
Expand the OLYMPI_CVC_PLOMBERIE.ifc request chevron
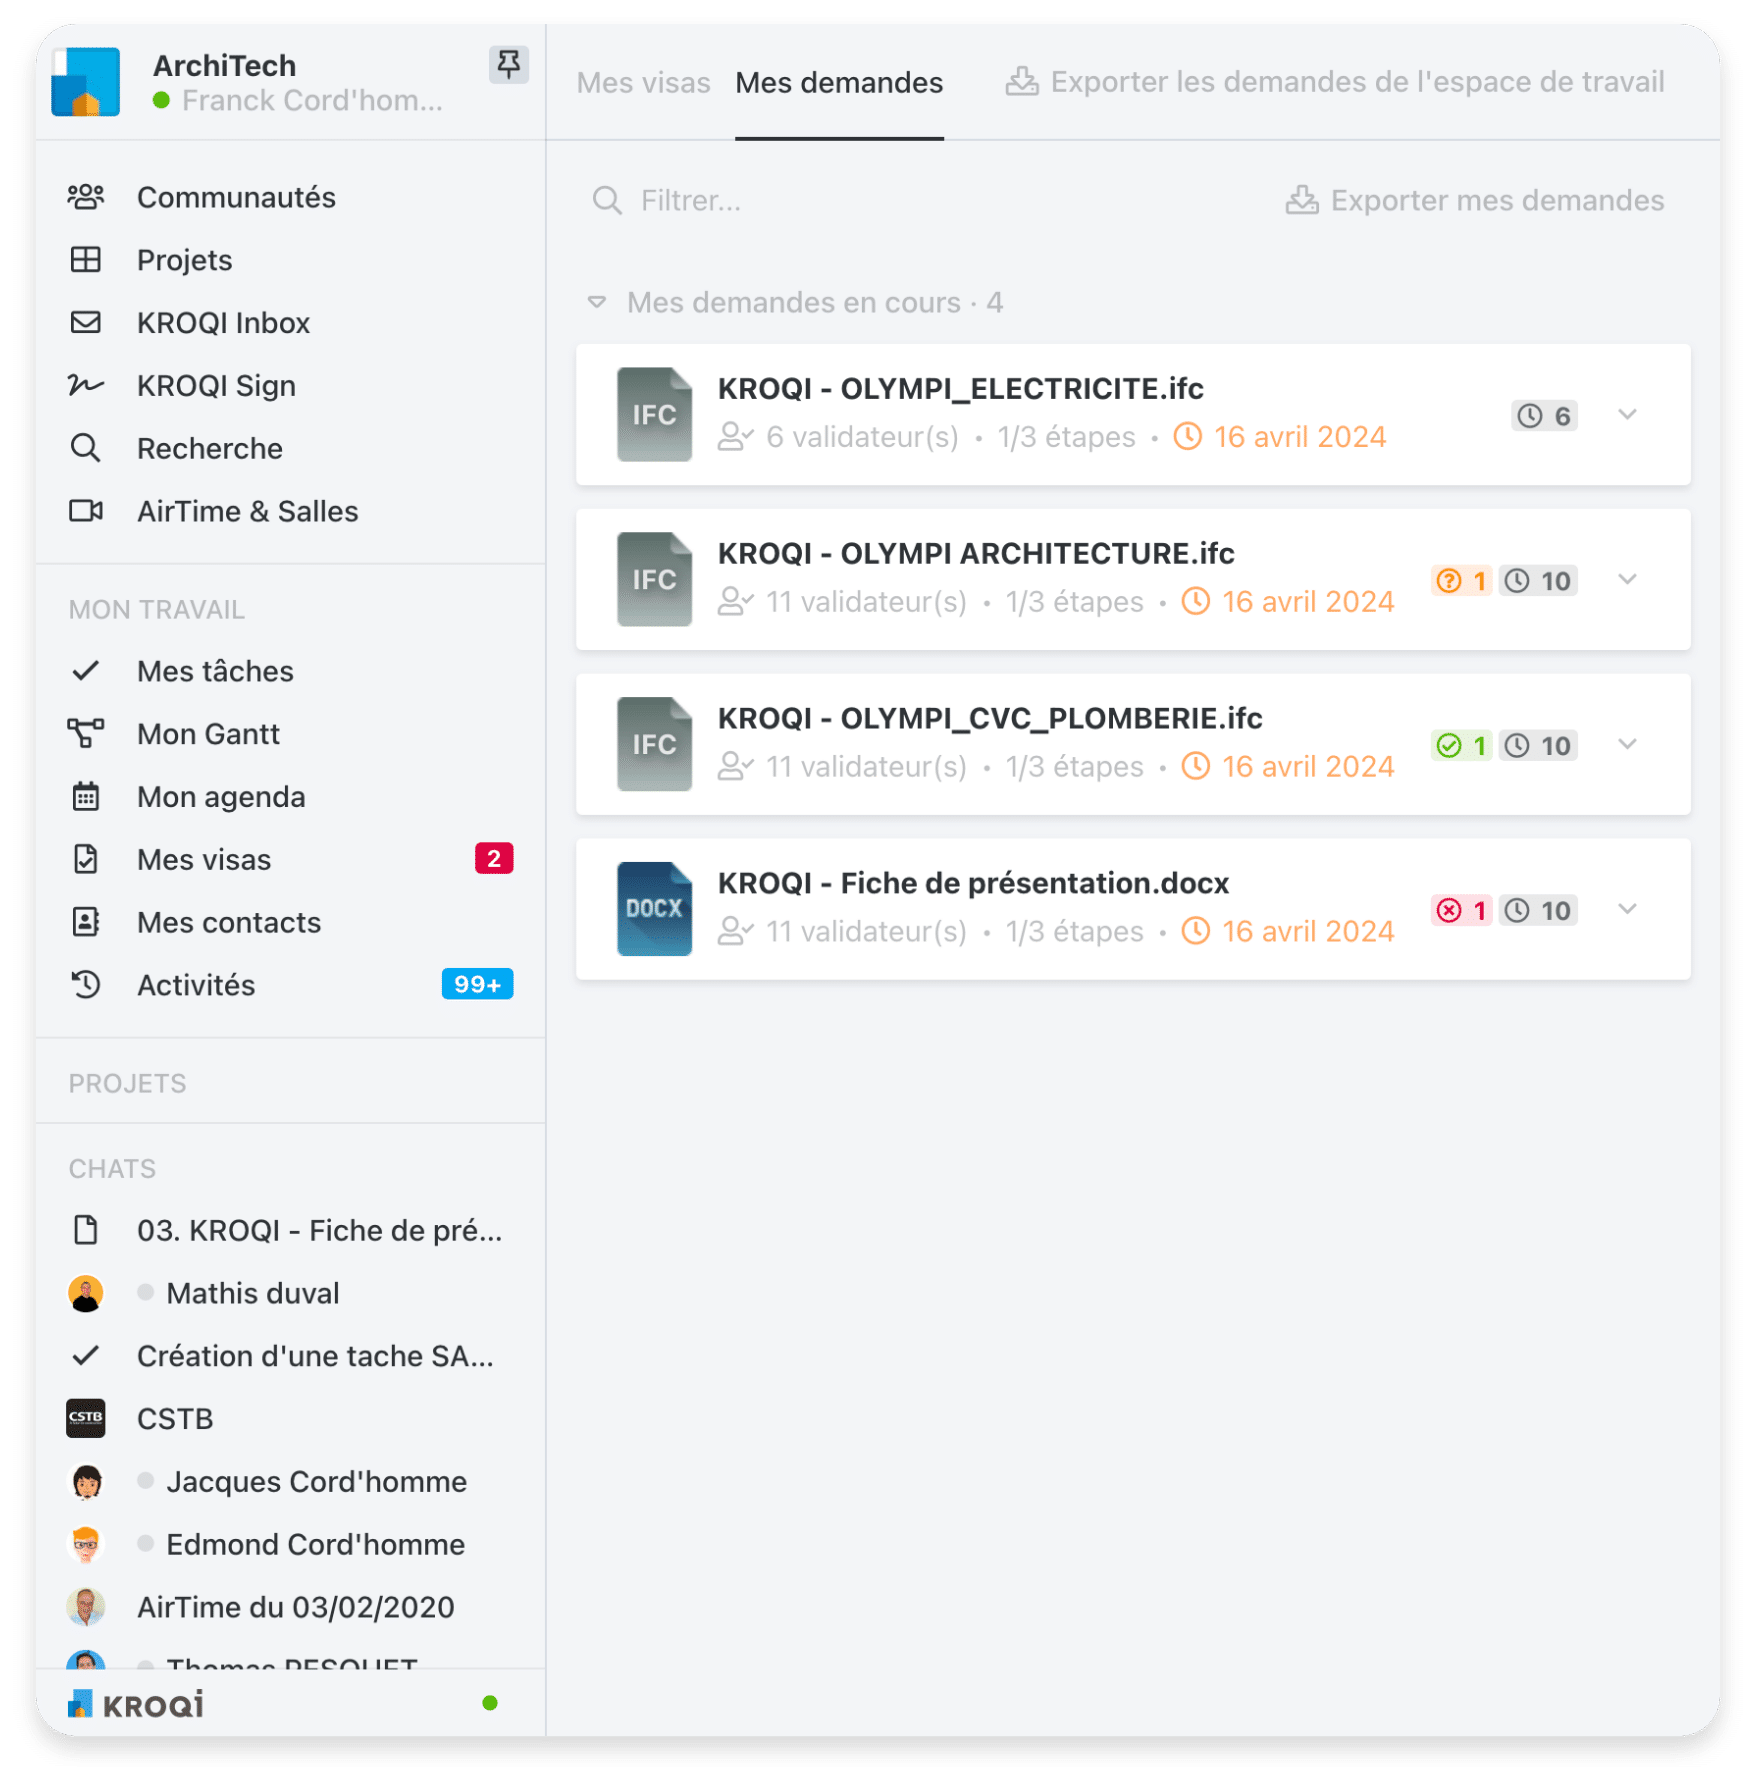[x=1627, y=745]
